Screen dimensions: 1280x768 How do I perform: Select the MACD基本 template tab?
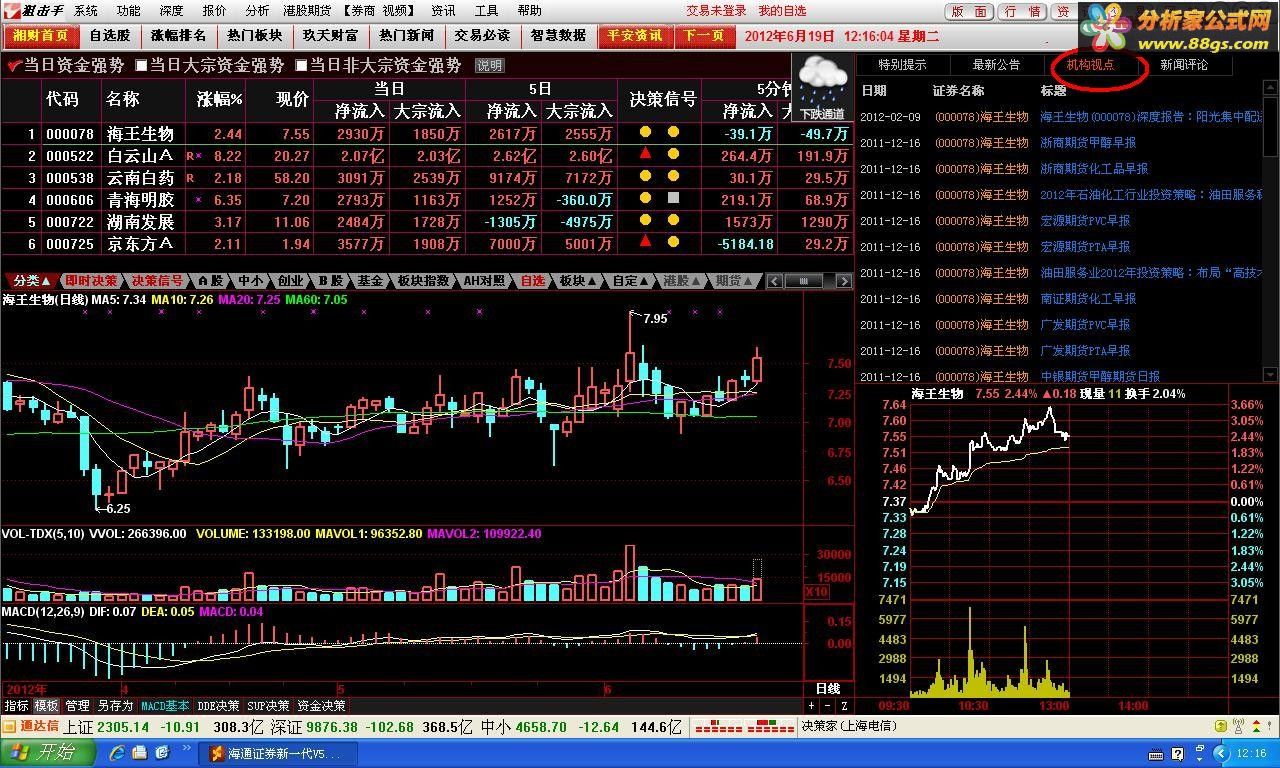point(165,705)
